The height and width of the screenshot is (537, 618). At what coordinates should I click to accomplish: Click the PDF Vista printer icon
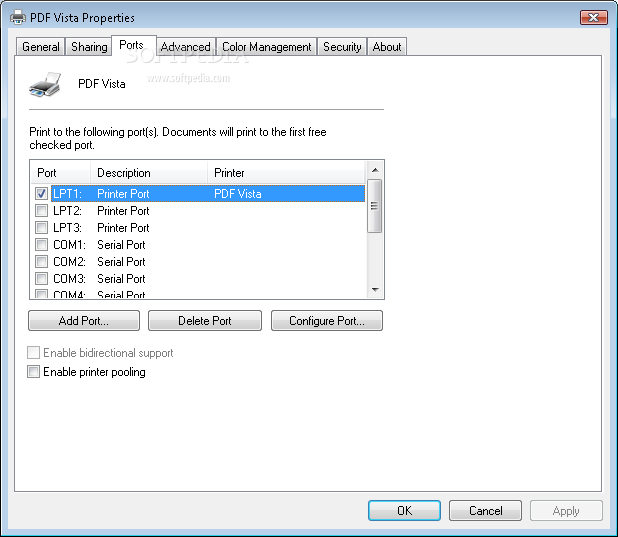click(x=45, y=84)
